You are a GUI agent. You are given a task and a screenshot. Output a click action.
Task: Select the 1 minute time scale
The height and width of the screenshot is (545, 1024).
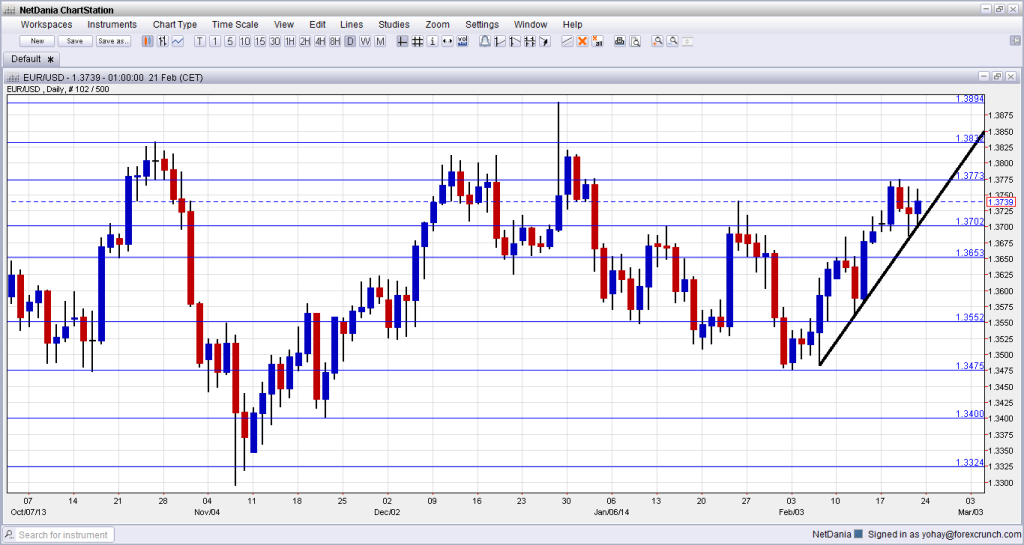pyautogui.click(x=215, y=41)
